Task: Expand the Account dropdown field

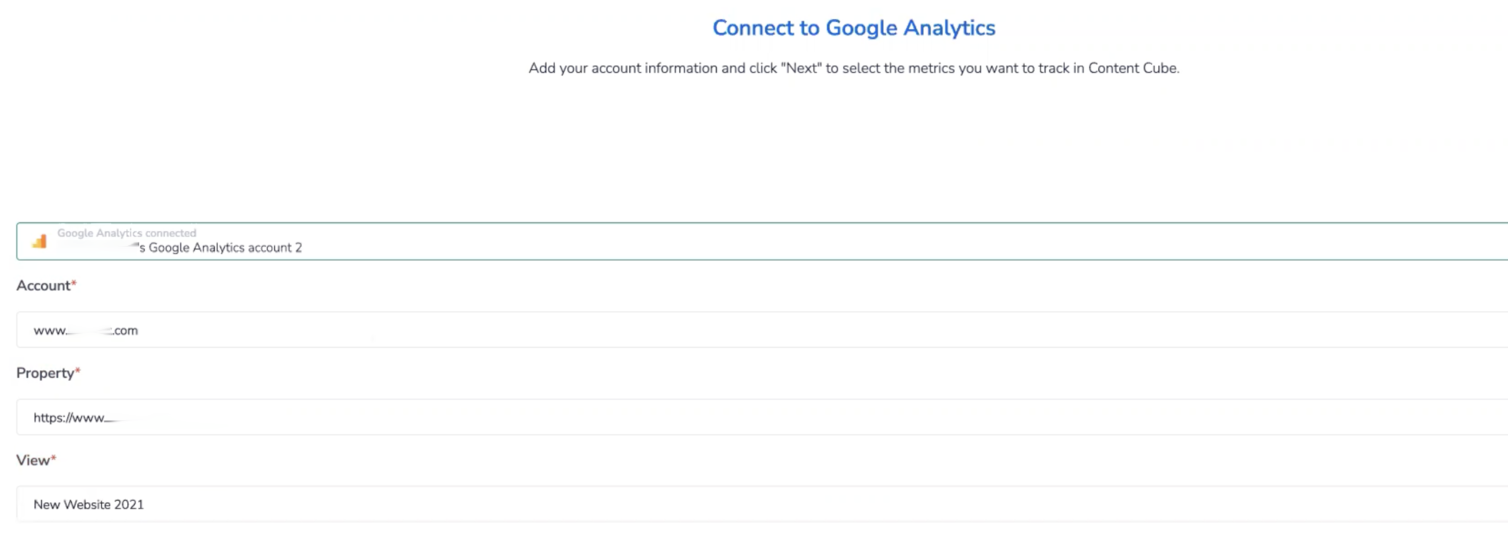Action: (x=760, y=330)
